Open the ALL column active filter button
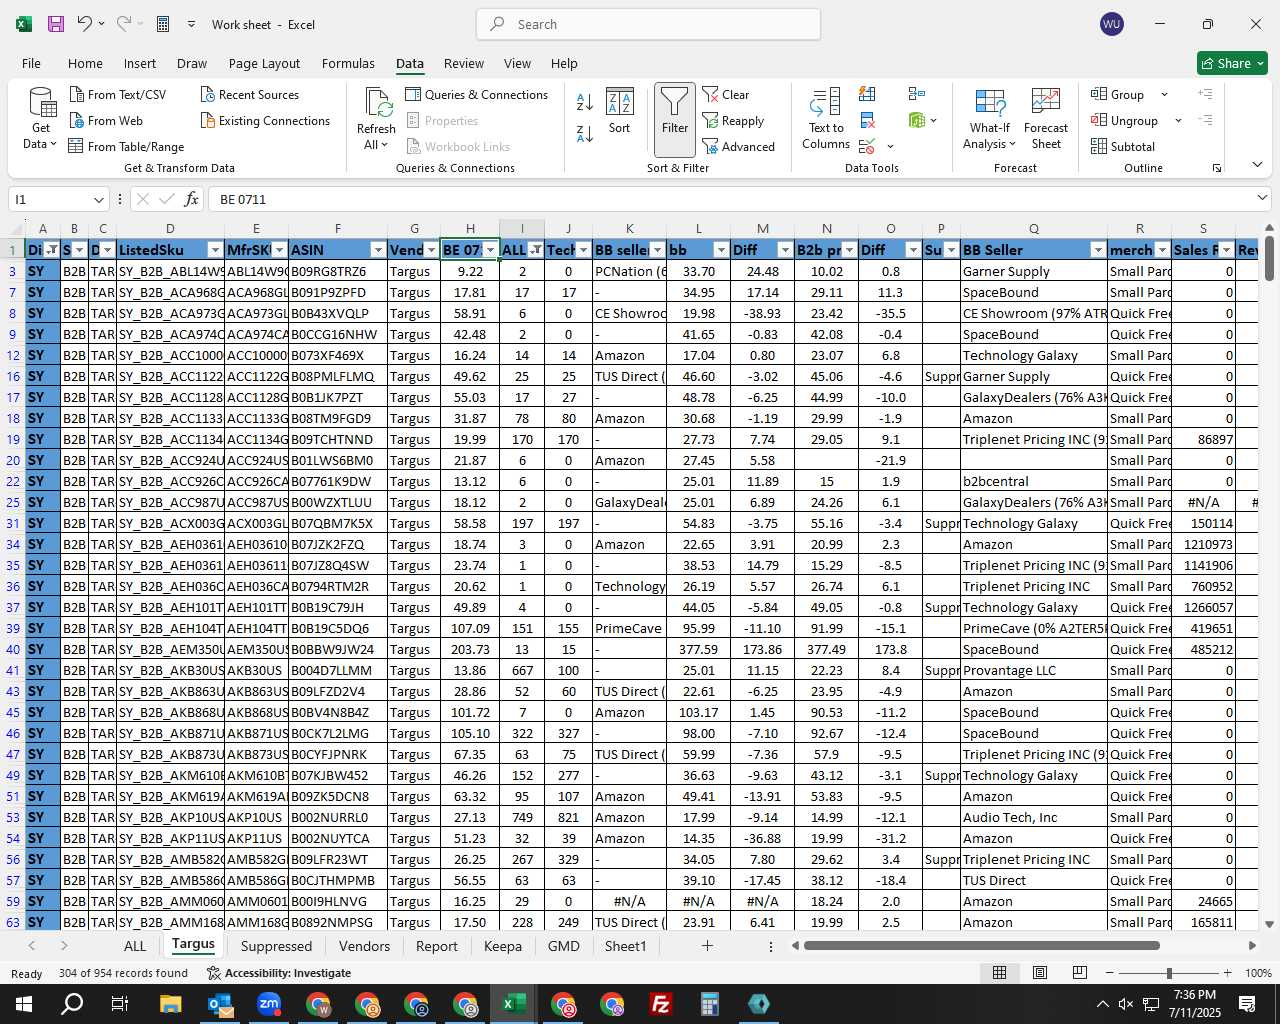Screen dimensions: 1280x1024 tap(536, 250)
